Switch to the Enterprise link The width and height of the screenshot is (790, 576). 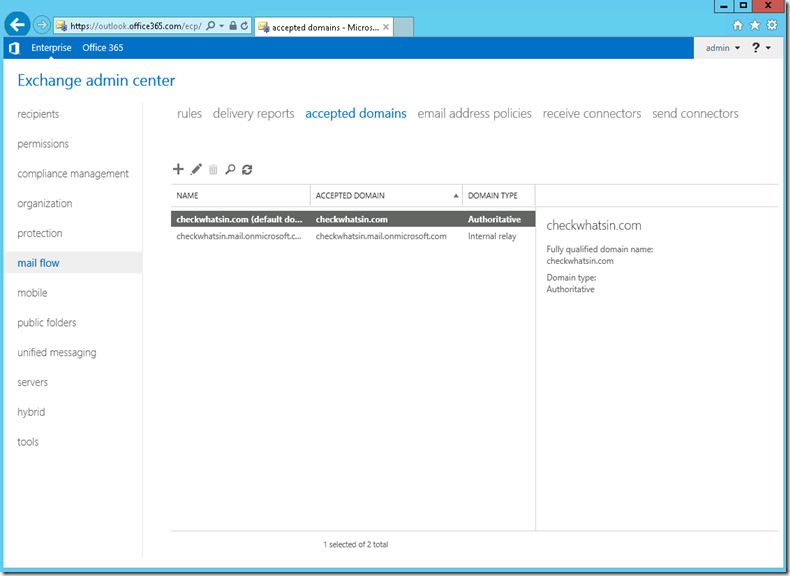click(51, 48)
